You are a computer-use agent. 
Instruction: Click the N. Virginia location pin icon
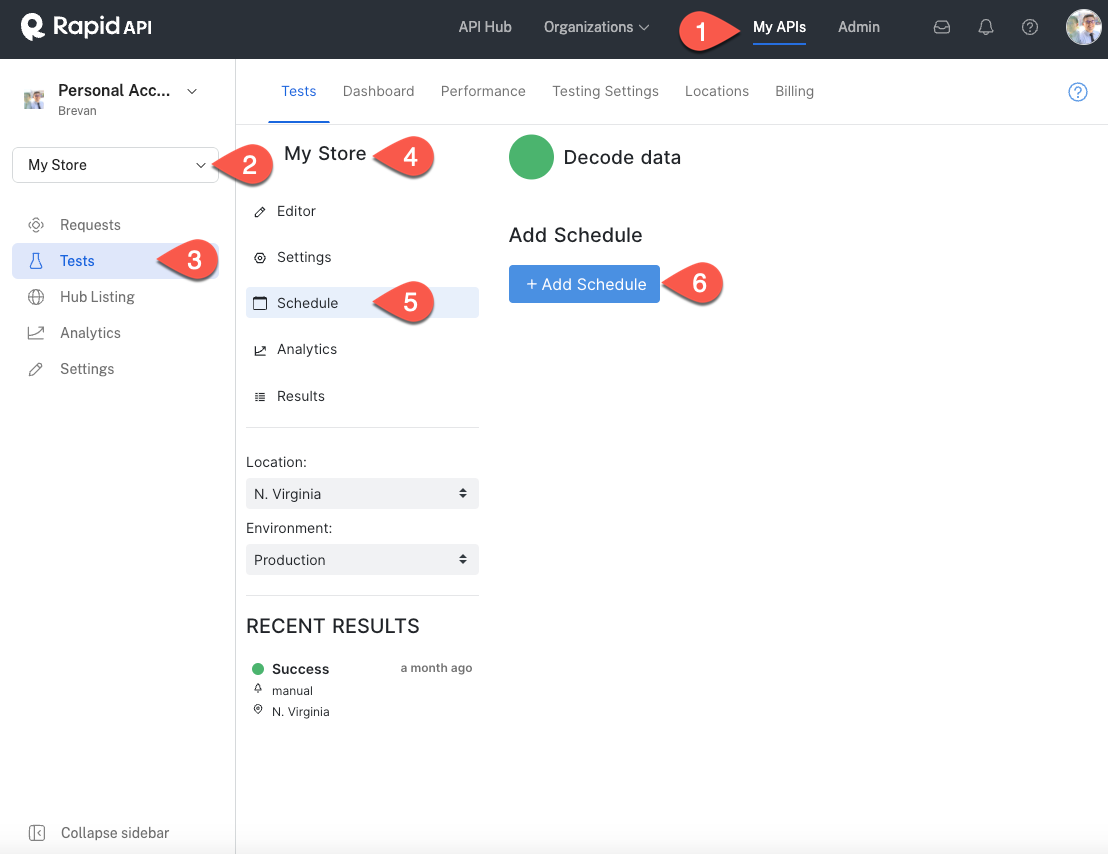coord(258,709)
